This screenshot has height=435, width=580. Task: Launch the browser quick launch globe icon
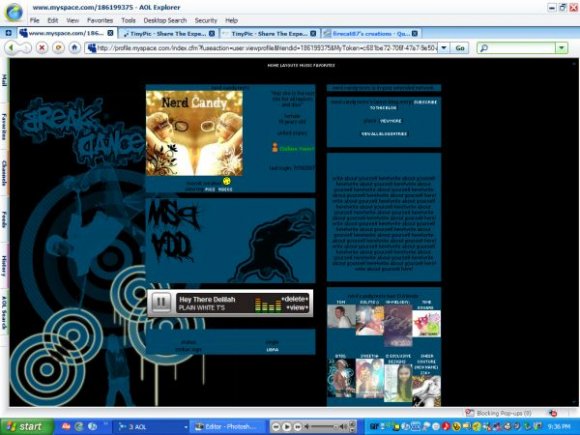pos(79,426)
